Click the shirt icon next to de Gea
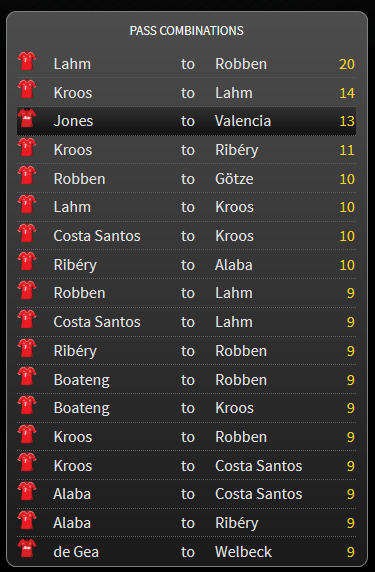The height and width of the screenshot is (572, 375). (27, 548)
